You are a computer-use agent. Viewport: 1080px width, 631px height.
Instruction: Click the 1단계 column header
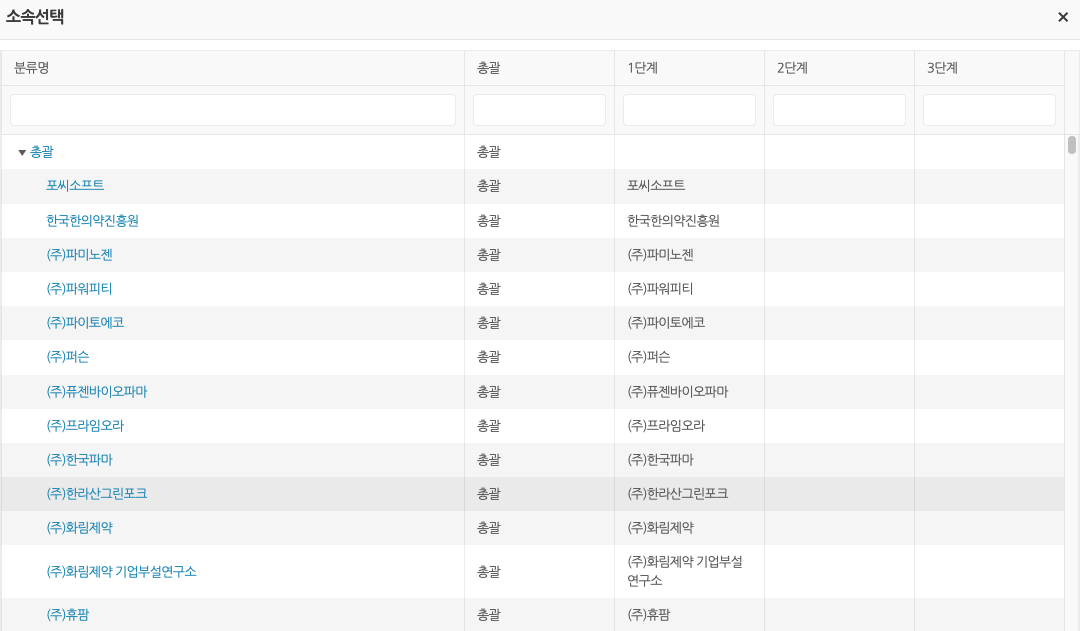coord(642,68)
